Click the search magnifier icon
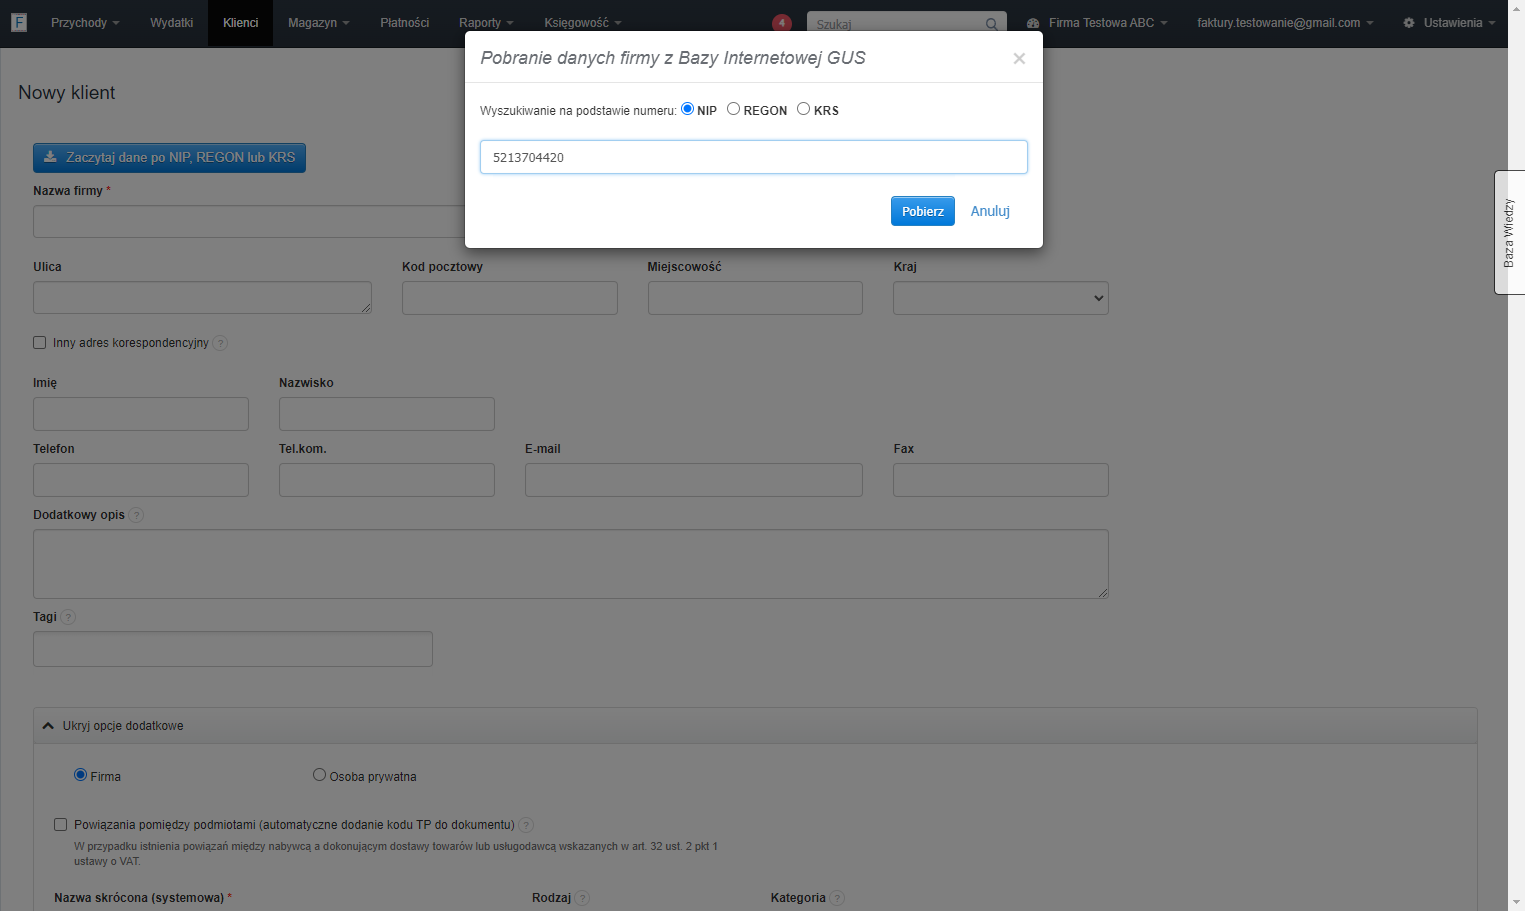The height and width of the screenshot is (911, 1525). pyautogui.click(x=991, y=24)
